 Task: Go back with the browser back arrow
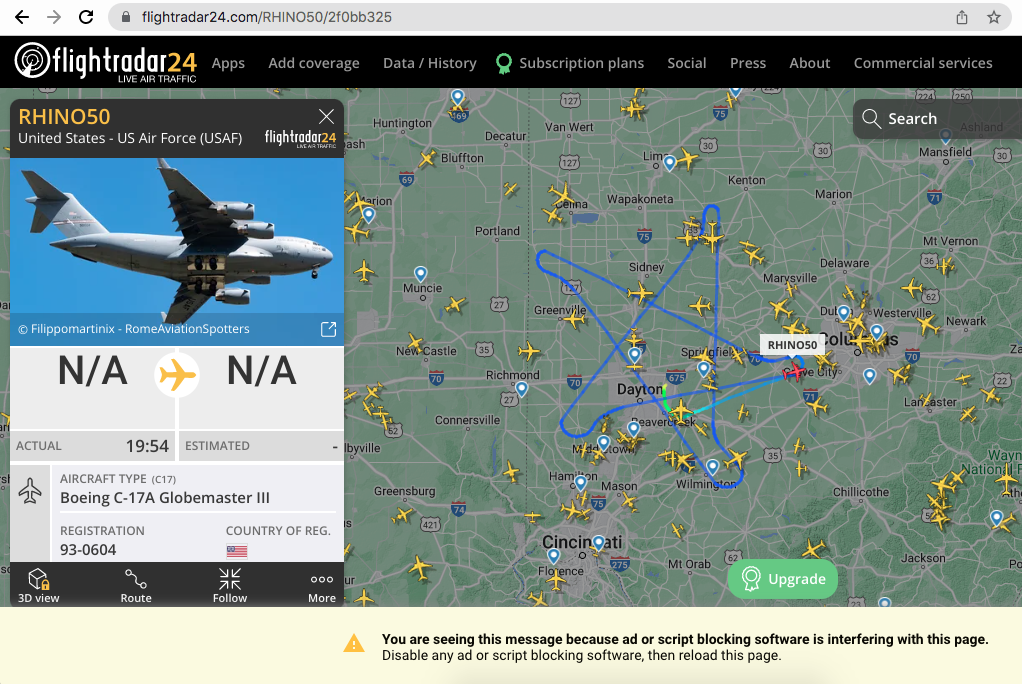22,17
